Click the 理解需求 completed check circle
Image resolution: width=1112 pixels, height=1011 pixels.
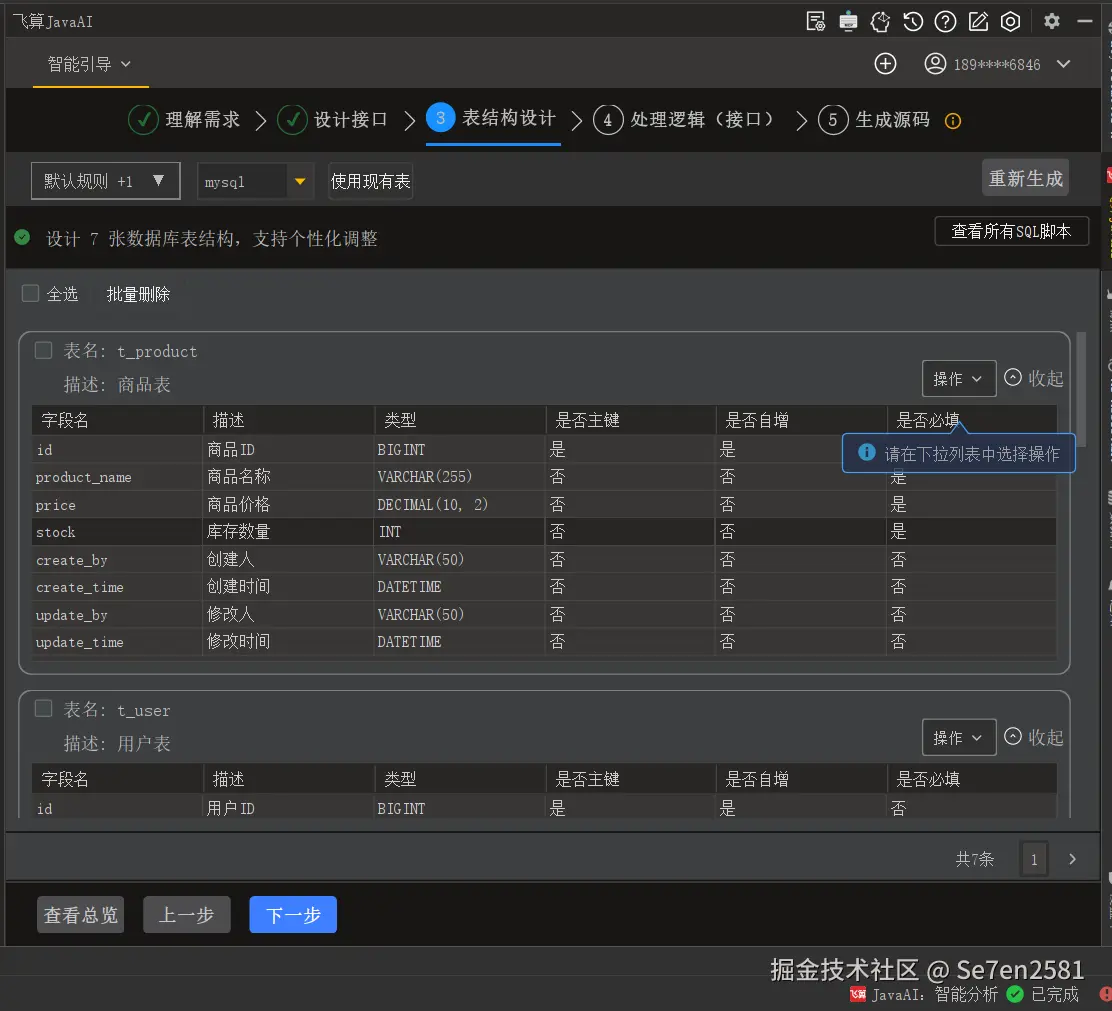point(143,120)
